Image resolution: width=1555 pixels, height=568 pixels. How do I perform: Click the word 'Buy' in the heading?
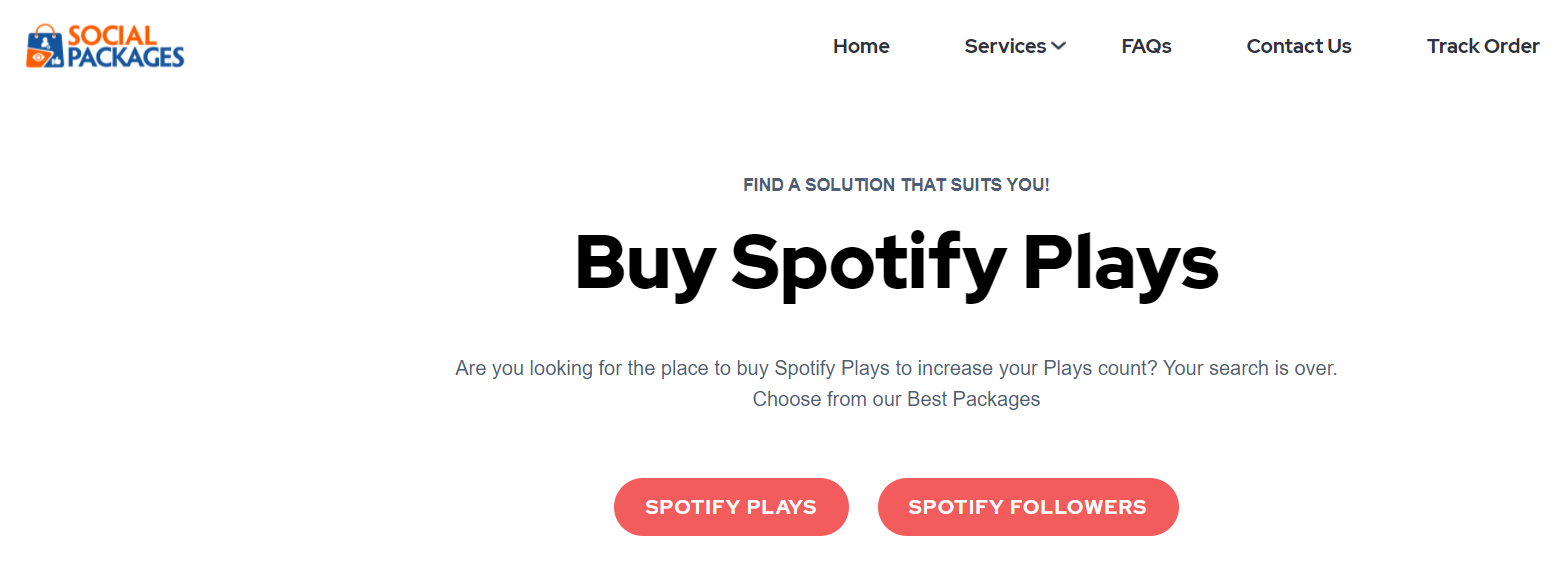645,264
